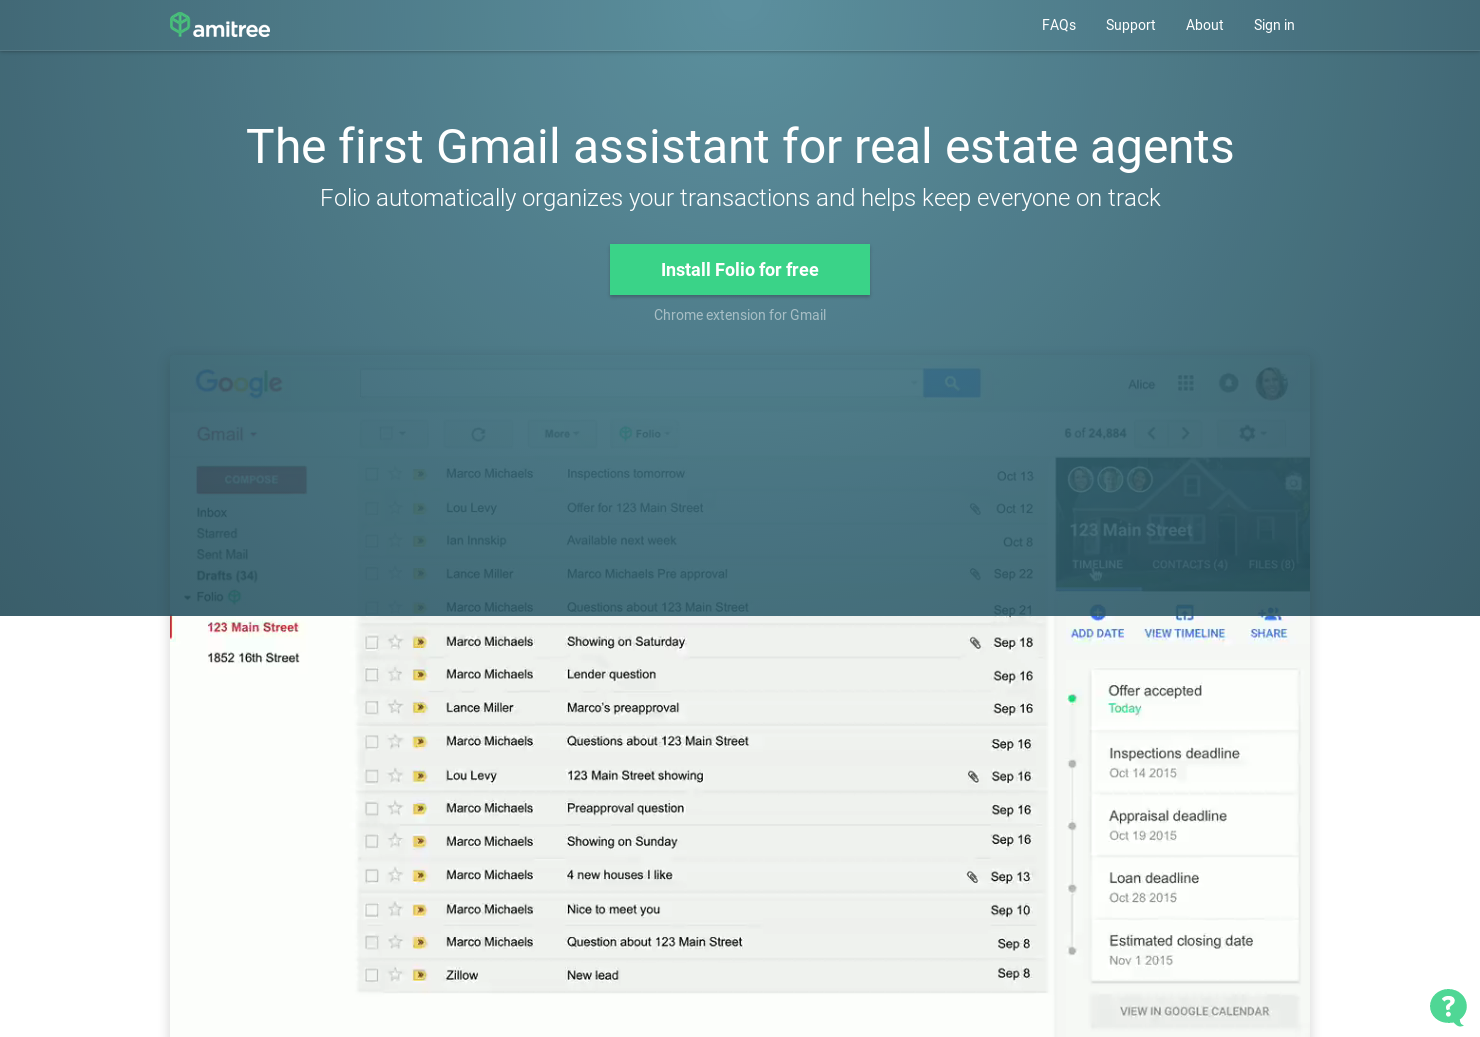Screen dimensions: 1480x1037
Task: Check the Marco's preapproval email checkbox
Action: pos(372,708)
